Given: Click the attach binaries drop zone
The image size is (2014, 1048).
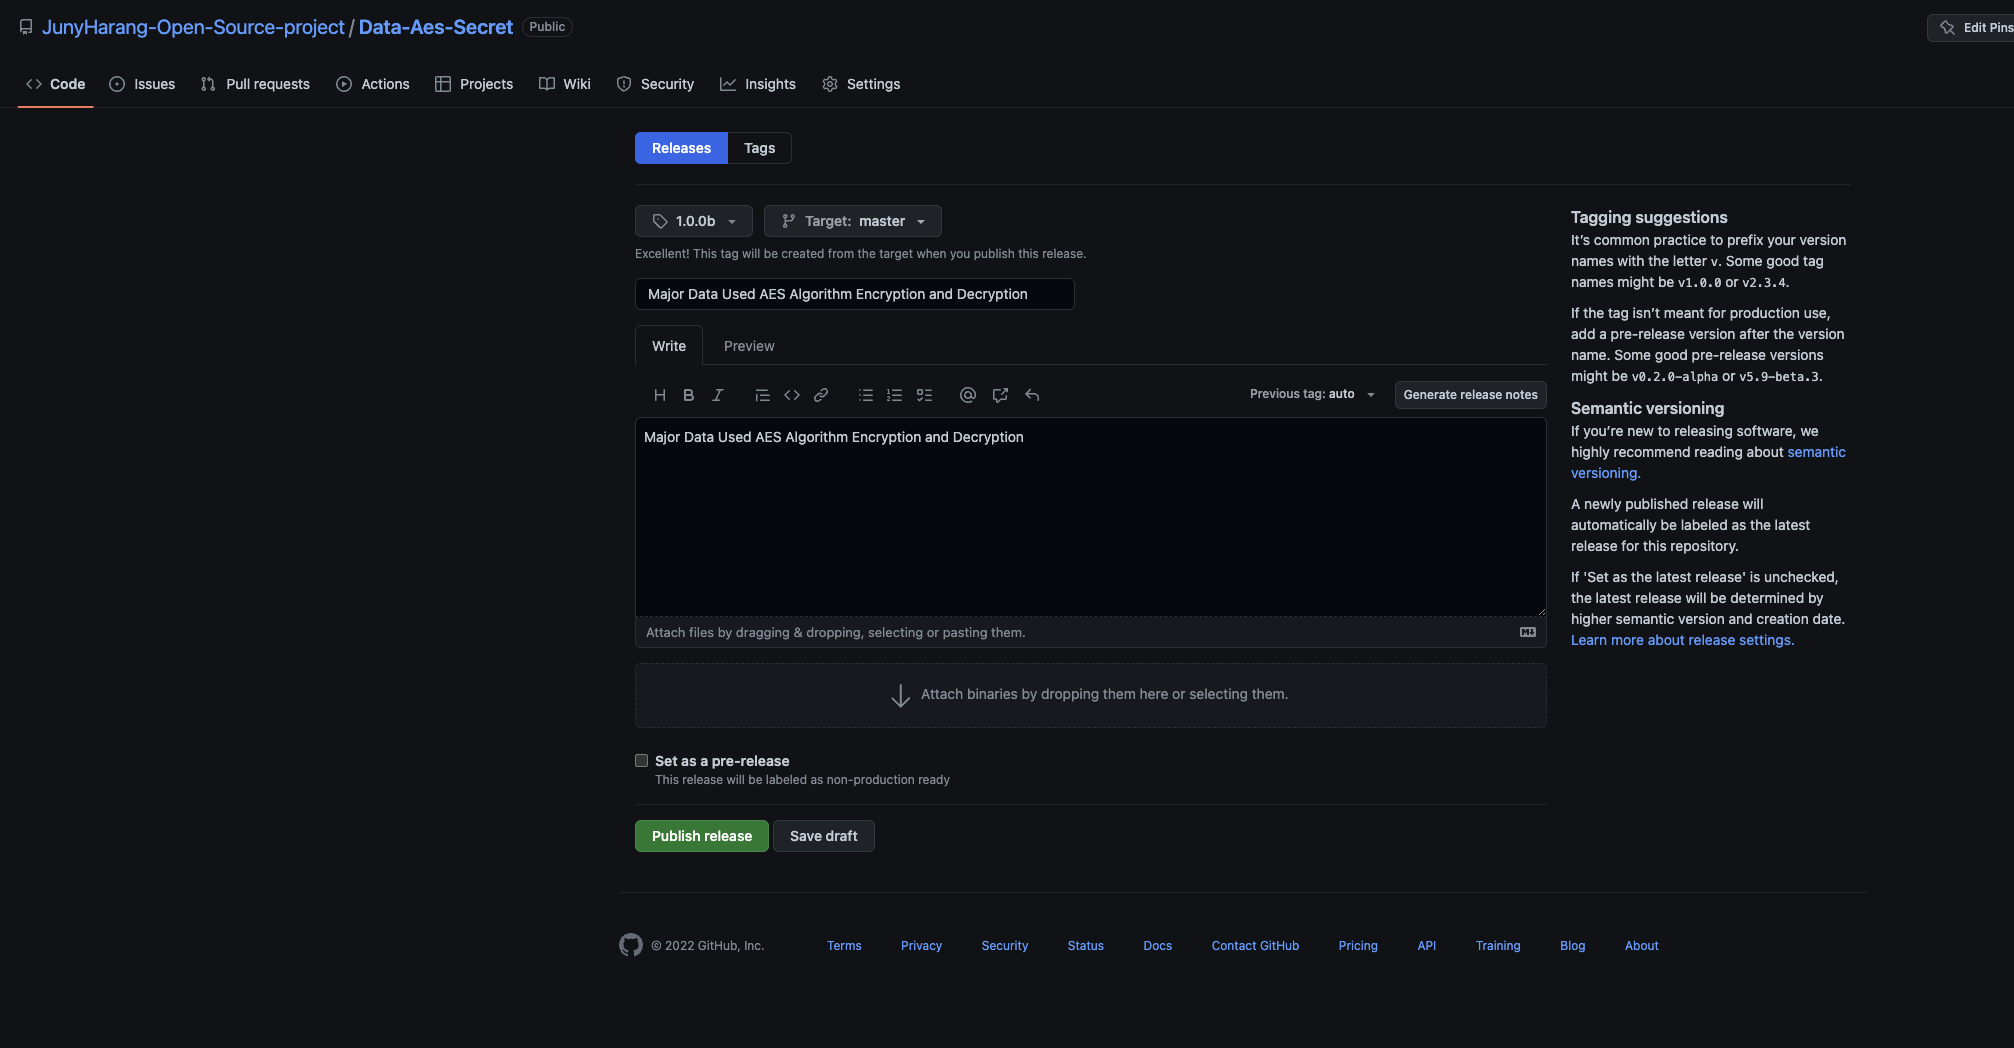Looking at the screenshot, I should (1091, 695).
